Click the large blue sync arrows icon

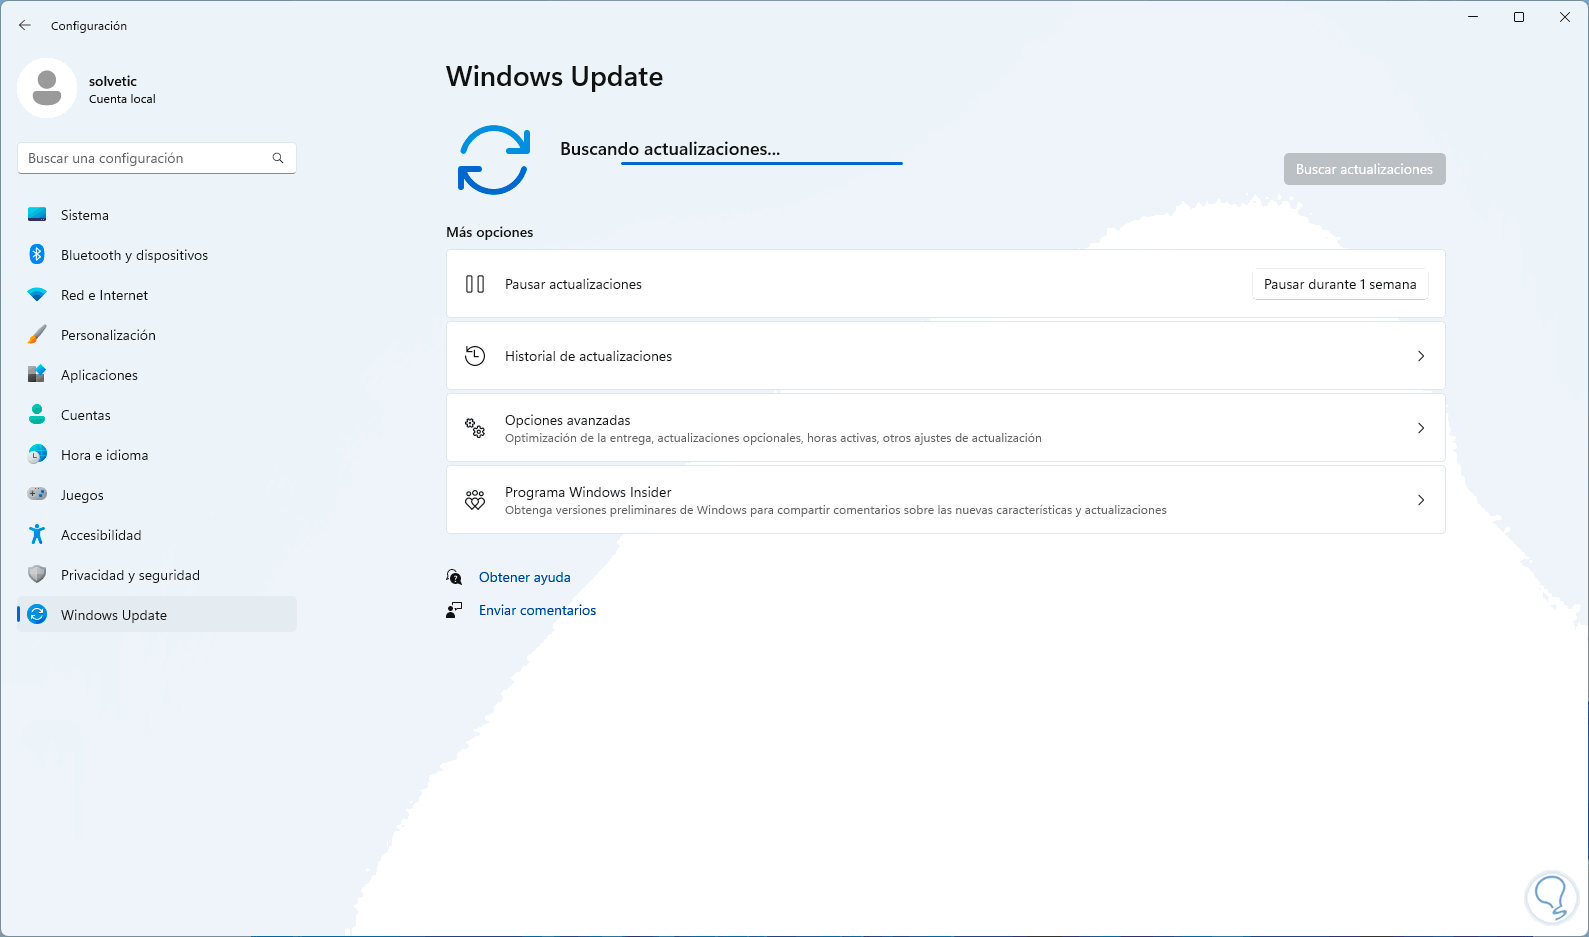[494, 160]
